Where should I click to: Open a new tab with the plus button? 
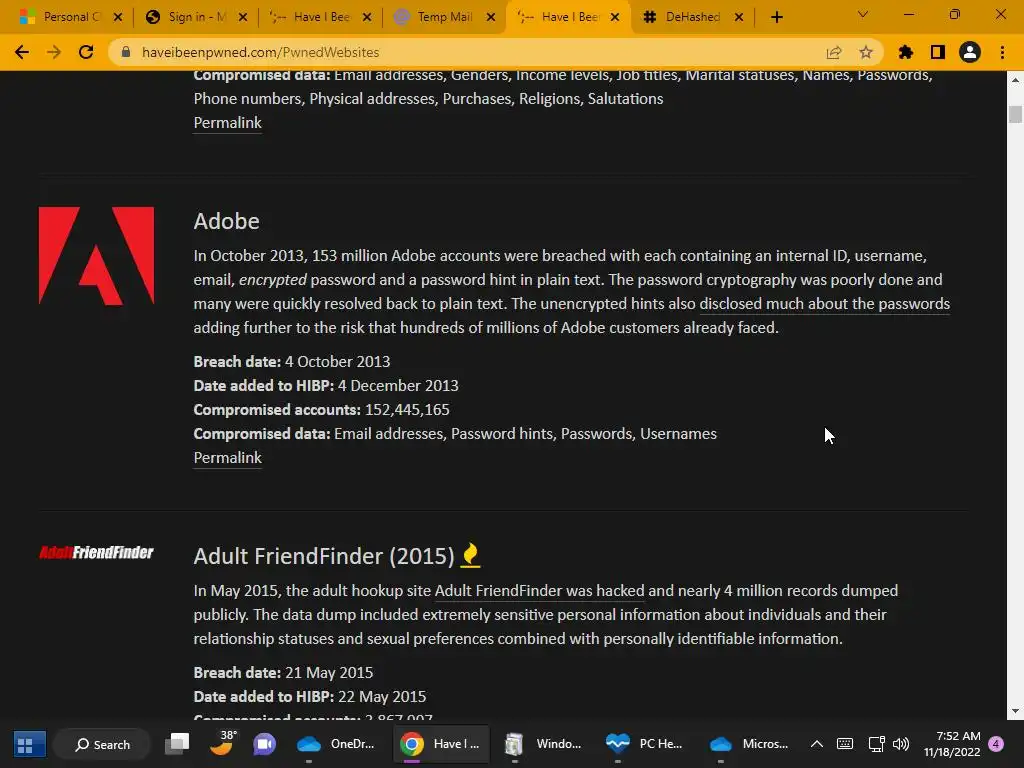click(x=776, y=17)
